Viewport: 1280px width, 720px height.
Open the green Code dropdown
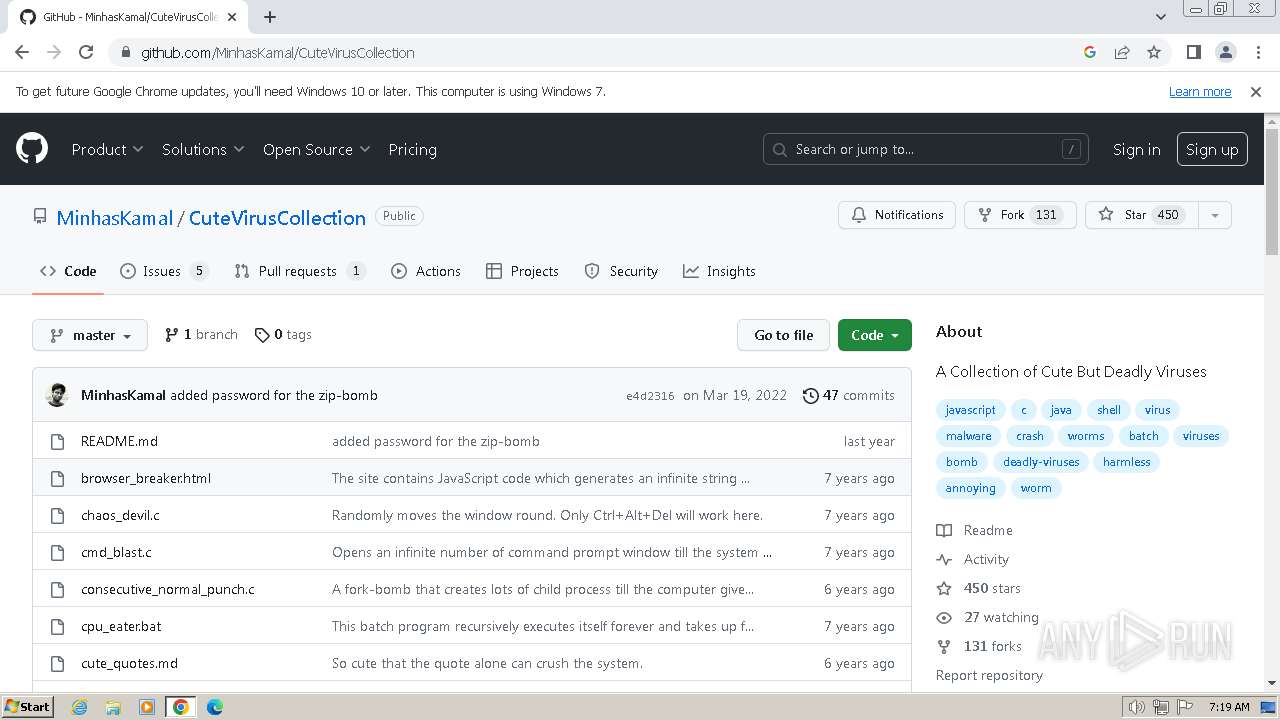pyautogui.click(x=875, y=335)
